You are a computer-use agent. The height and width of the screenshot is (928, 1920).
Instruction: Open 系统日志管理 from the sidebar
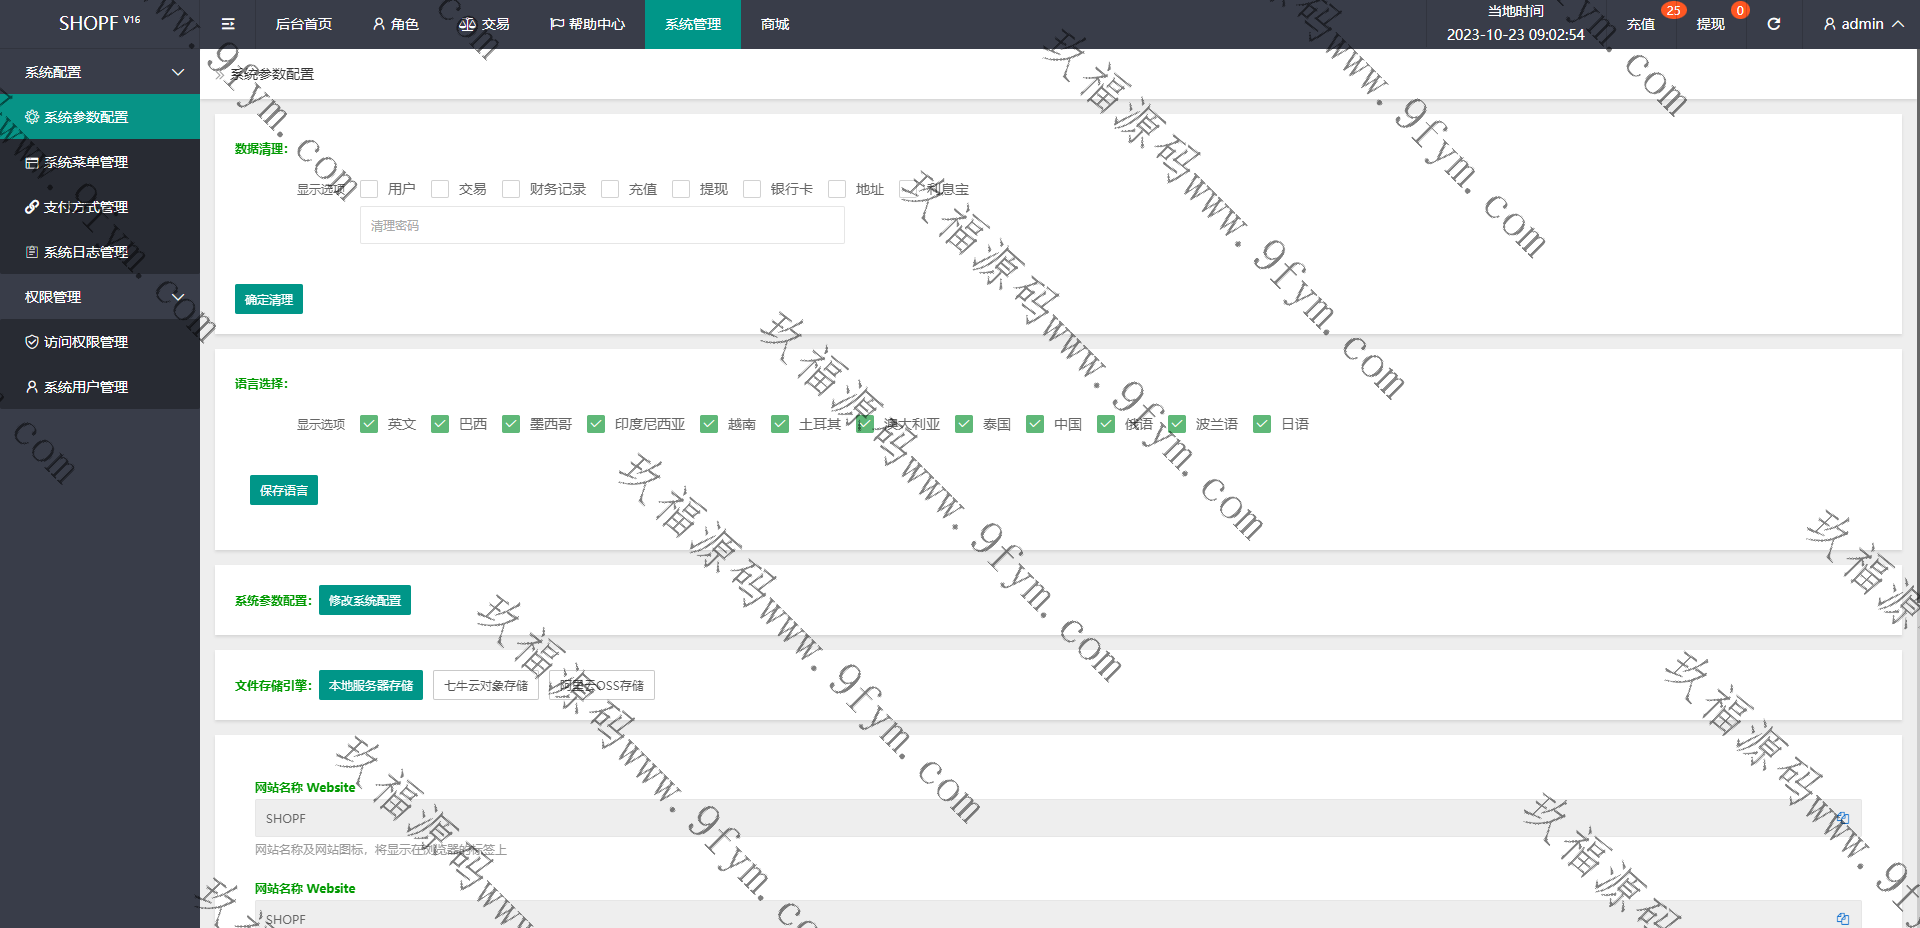pyautogui.click(x=85, y=252)
